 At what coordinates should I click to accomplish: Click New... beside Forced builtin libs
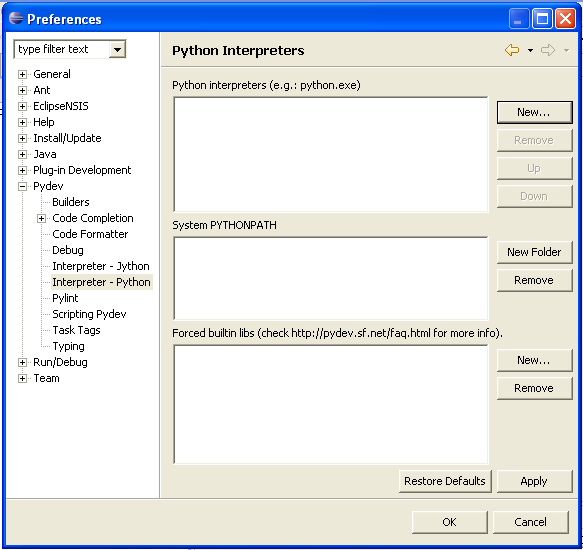coord(534,360)
